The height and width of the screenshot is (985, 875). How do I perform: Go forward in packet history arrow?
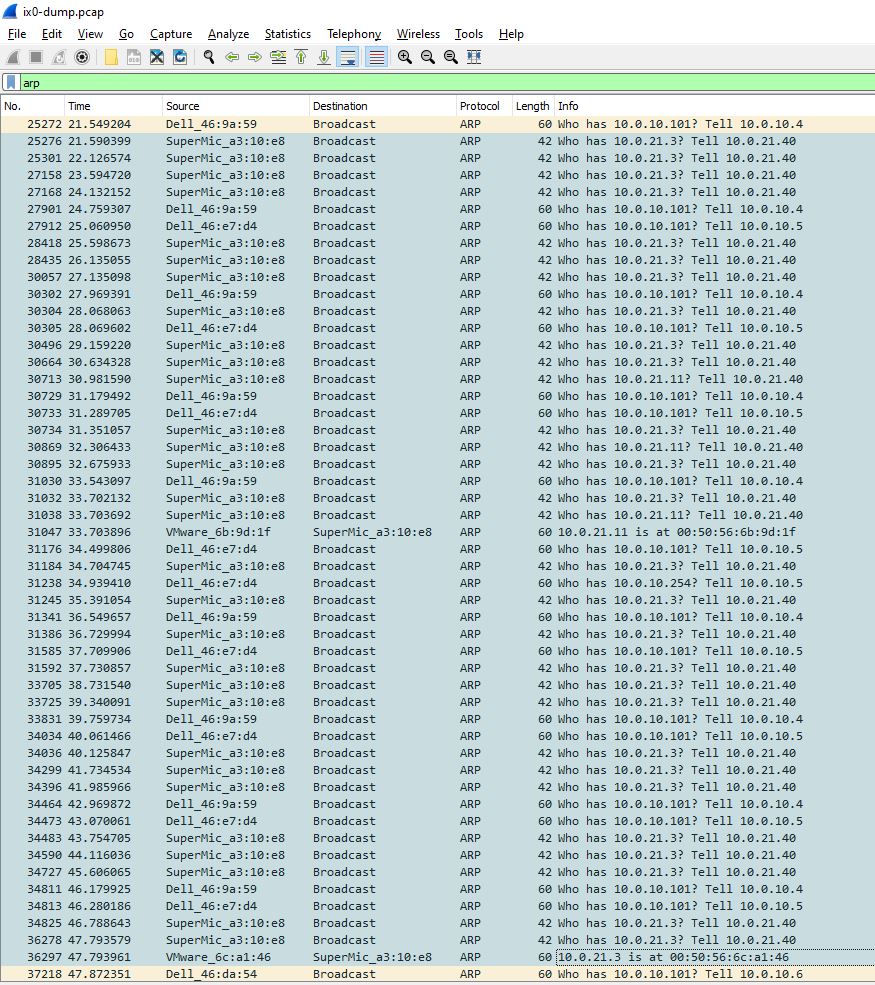point(254,58)
